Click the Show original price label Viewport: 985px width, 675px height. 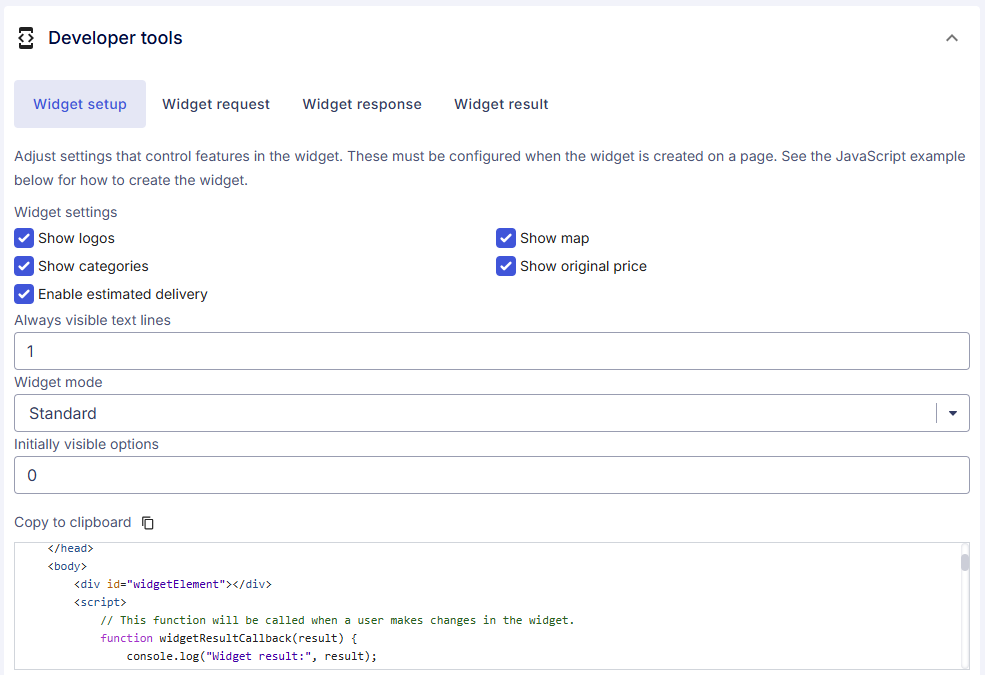tap(584, 266)
